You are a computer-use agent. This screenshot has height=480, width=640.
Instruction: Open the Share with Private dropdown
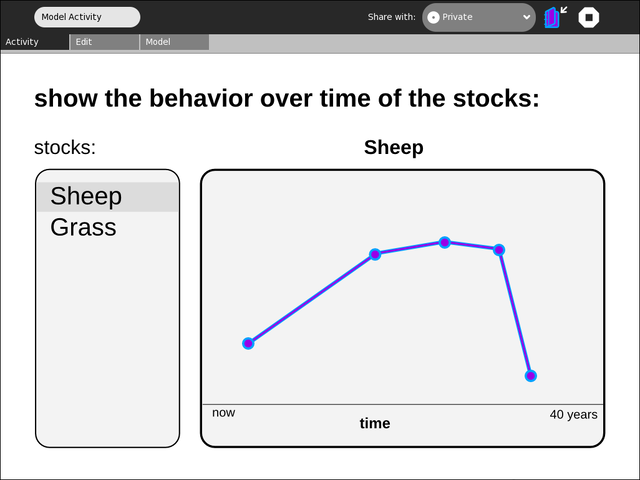[479, 17]
